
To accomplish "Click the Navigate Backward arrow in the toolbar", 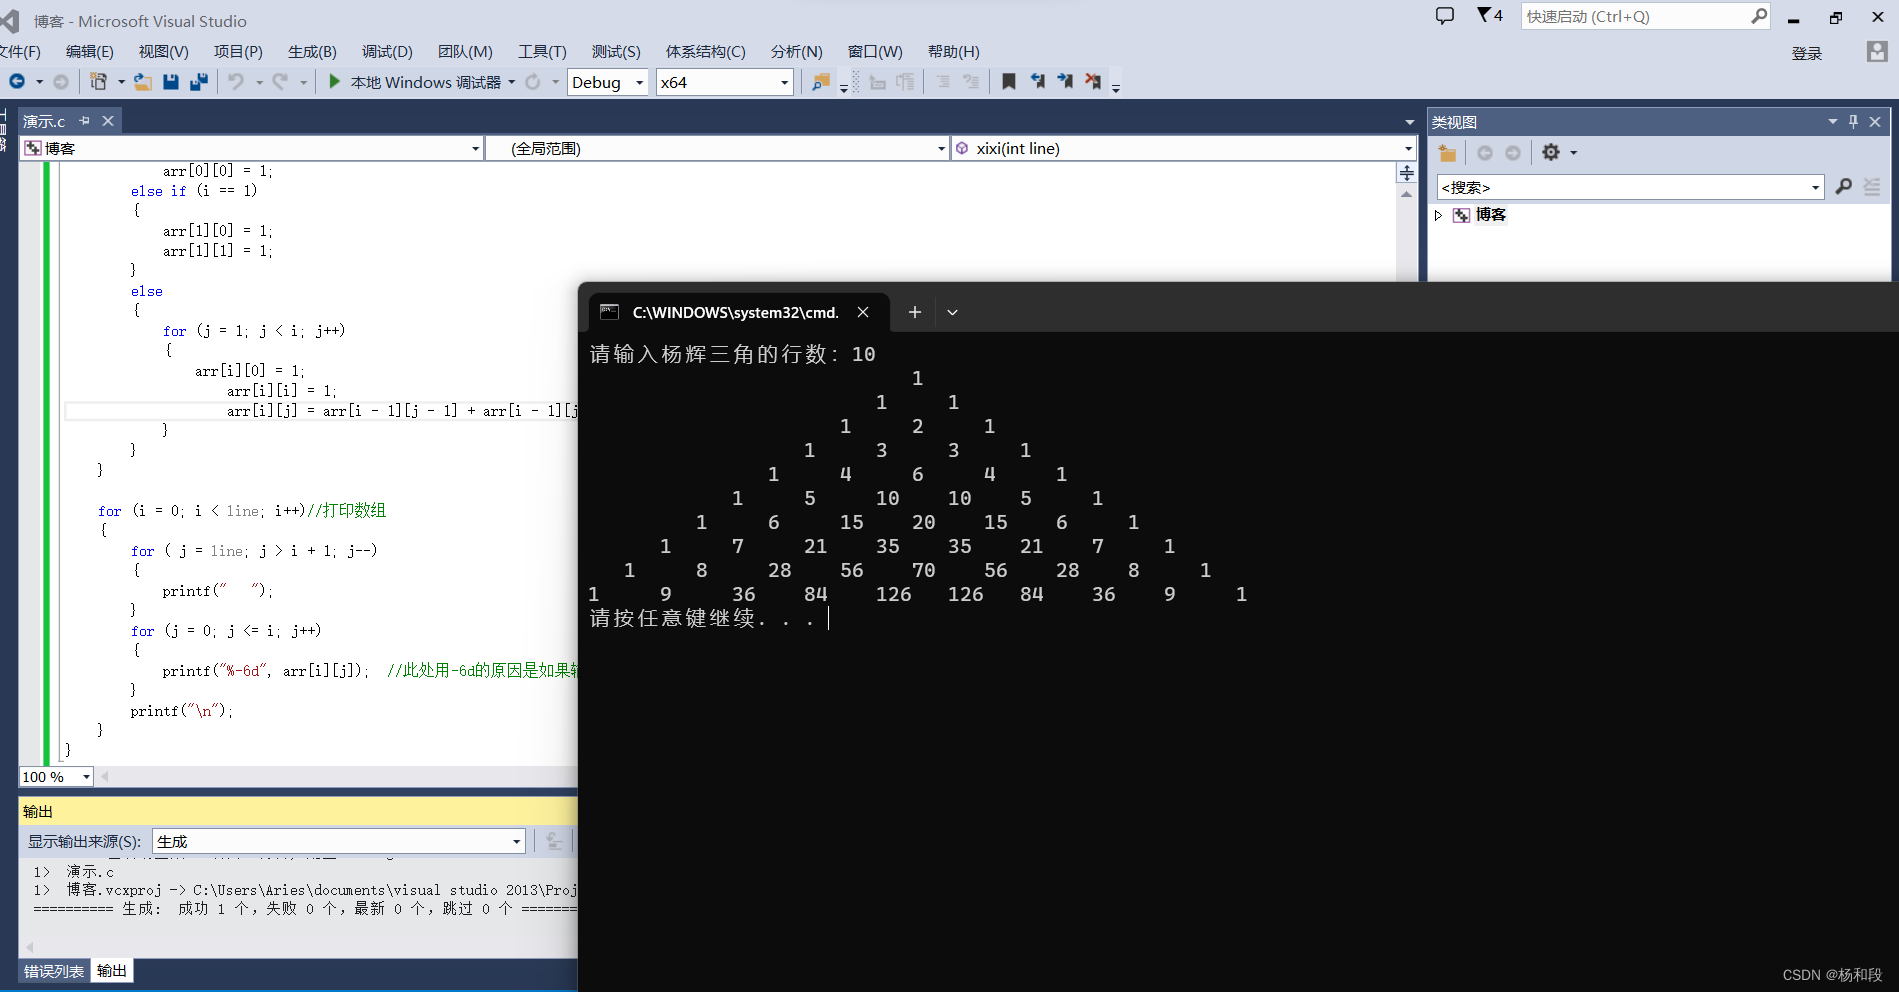I will pos(18,82).
